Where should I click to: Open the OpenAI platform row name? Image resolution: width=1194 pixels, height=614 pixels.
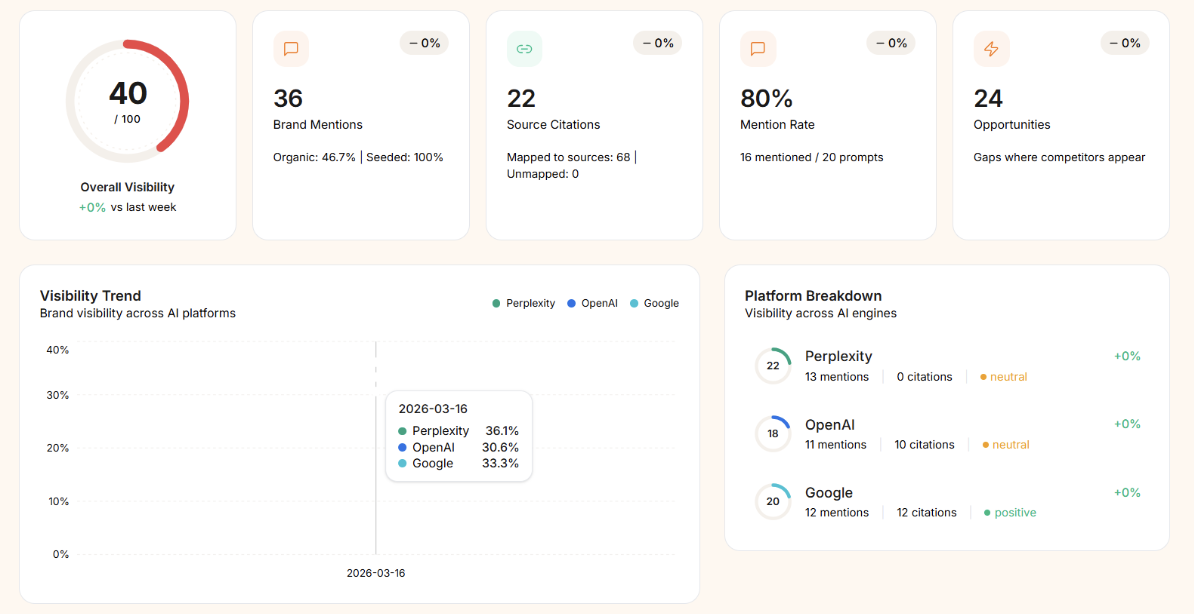[x=830, y=424]
